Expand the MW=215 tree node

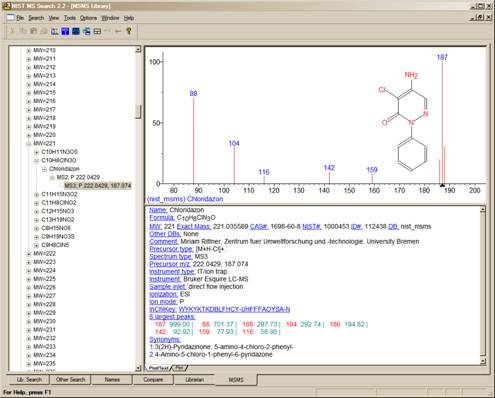[x=28, y=93]
